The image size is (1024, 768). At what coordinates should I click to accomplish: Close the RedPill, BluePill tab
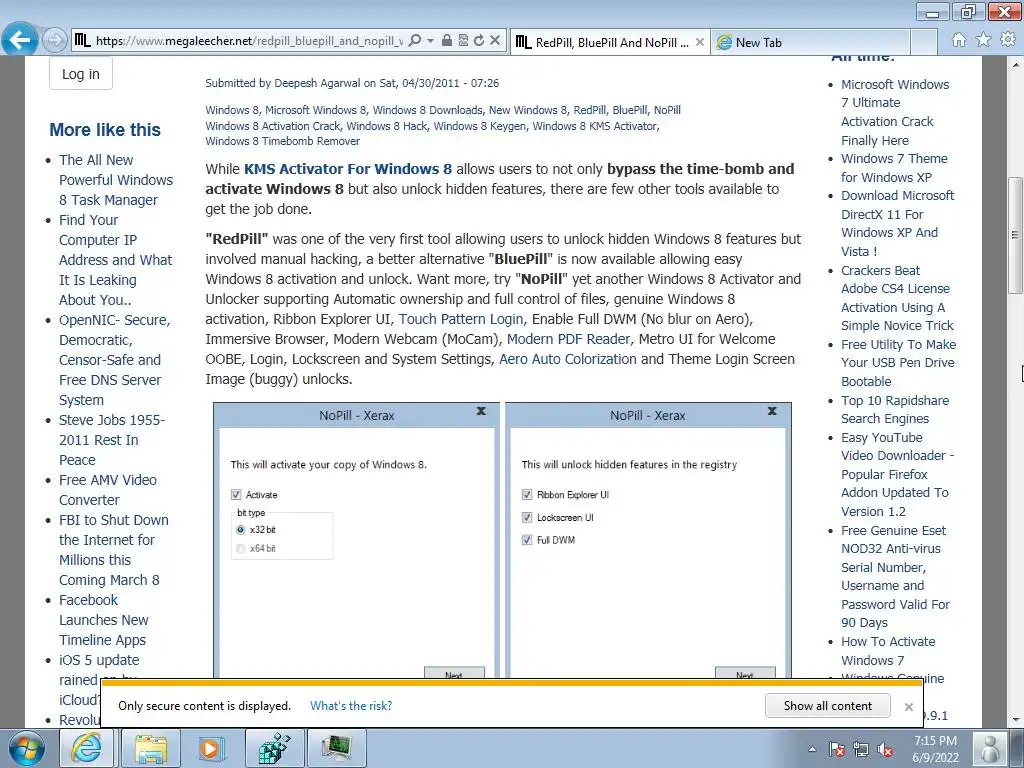(x=699, y=42)
